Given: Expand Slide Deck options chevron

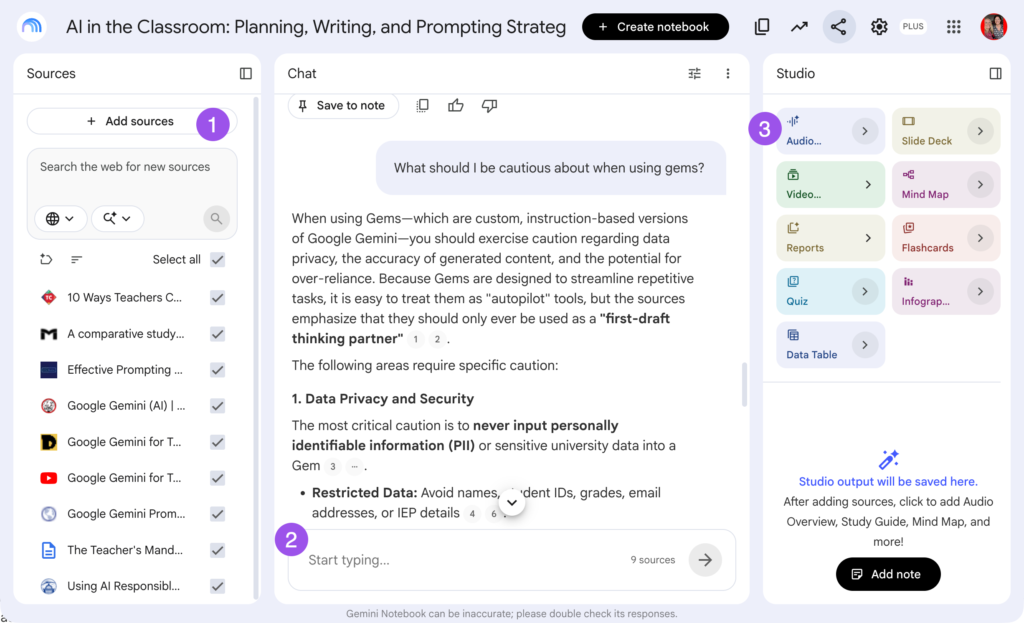Looking at the screenshot, I should [x=980, y=131].
